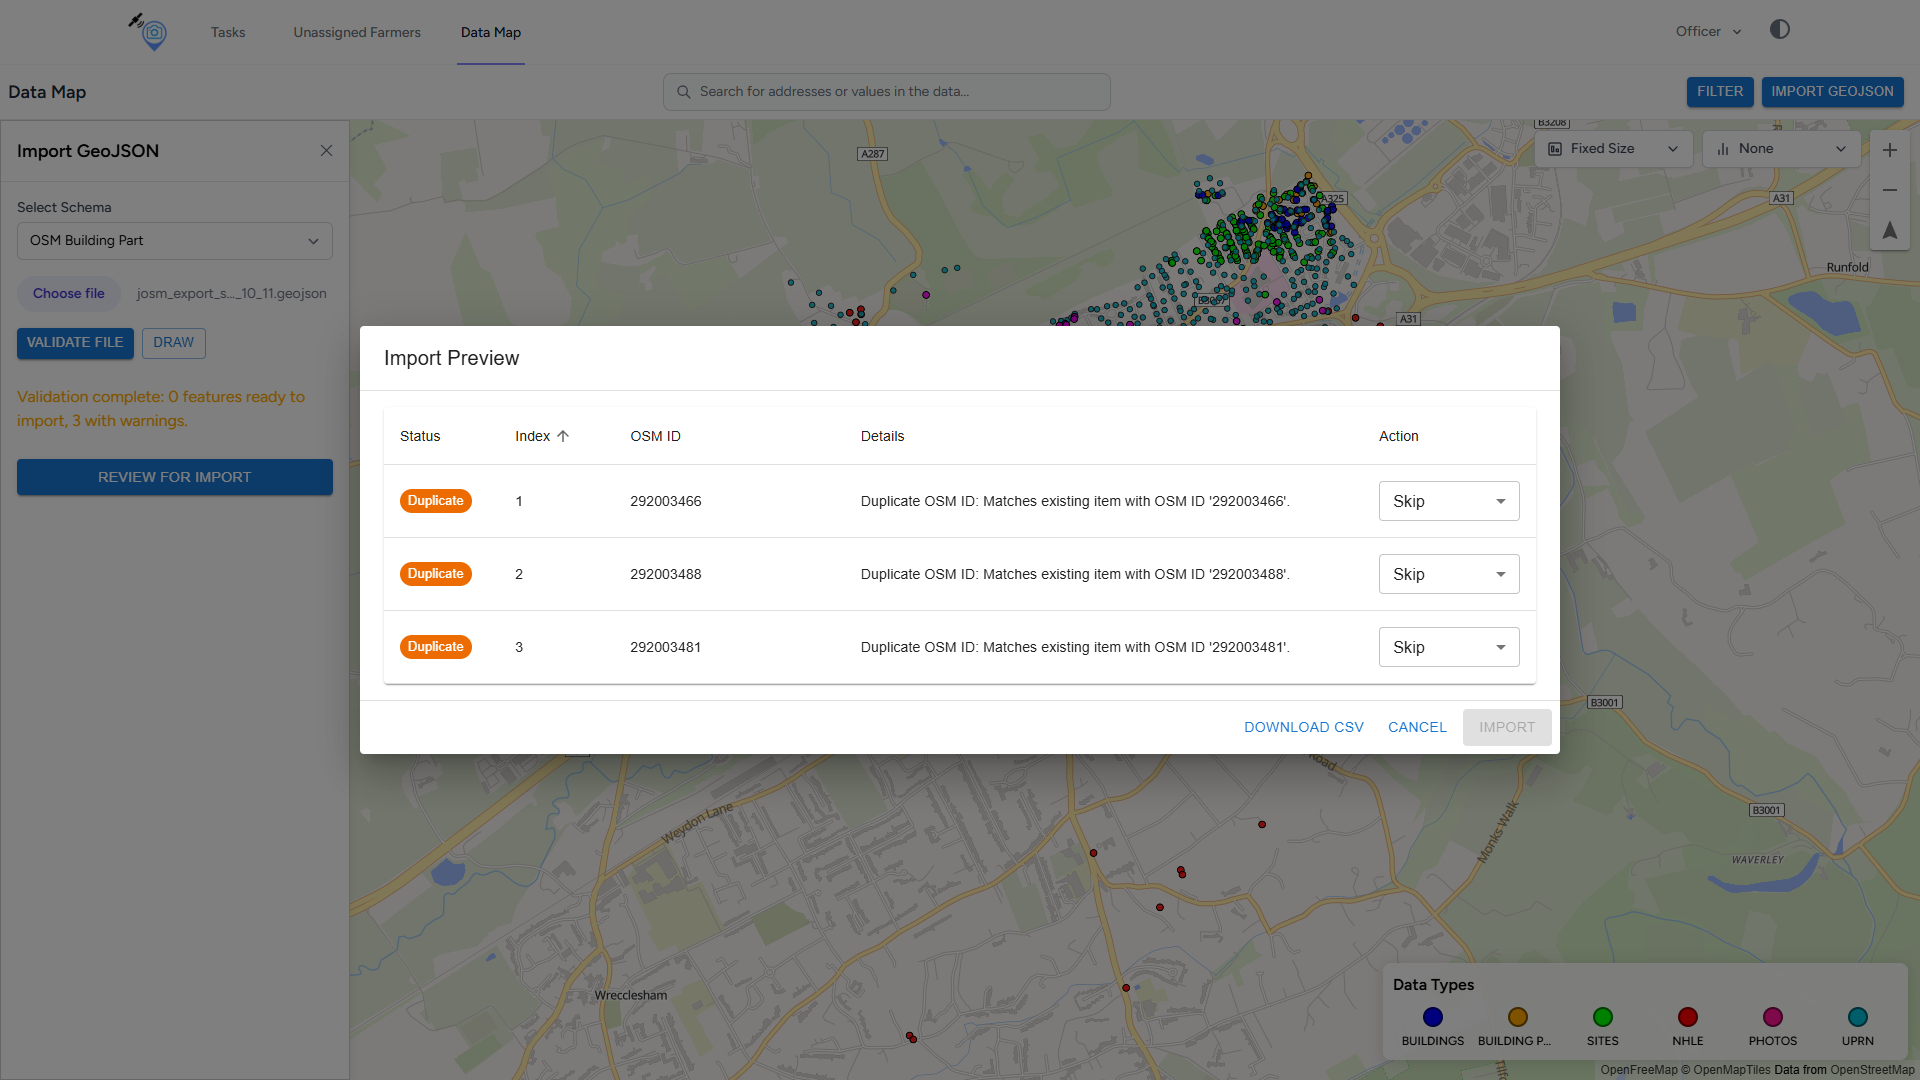Open Action dropdown for OSM ID 292003466
Image resolution: width=1920 pixels, height=1080 pixels.
[x=1448, y=501]
